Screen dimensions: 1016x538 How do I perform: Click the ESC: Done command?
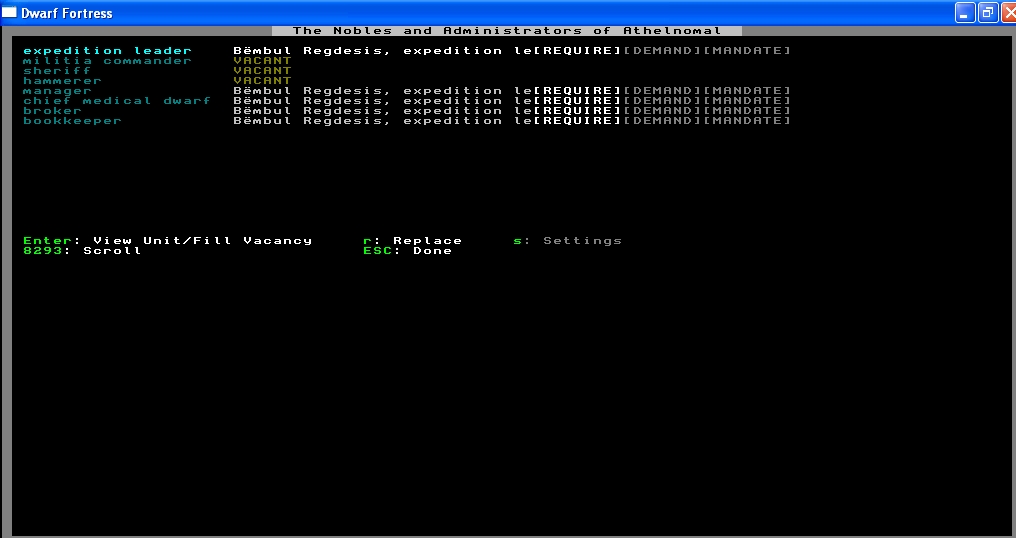pos(408,251)
